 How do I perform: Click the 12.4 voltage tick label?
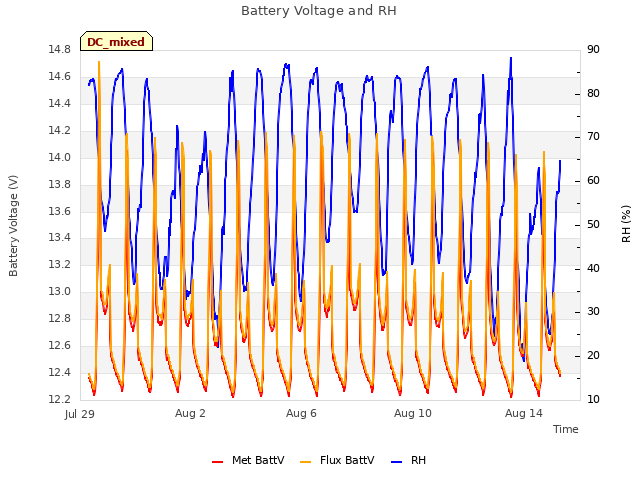[59, 372]
